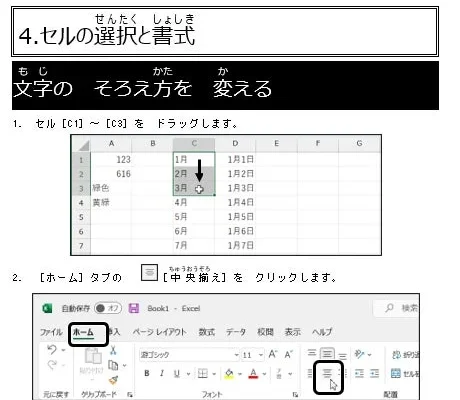Image resolution: width=460 pixels, height=400 pixels.
Task: Click the text Orientation icon
Action: point(359,354)
